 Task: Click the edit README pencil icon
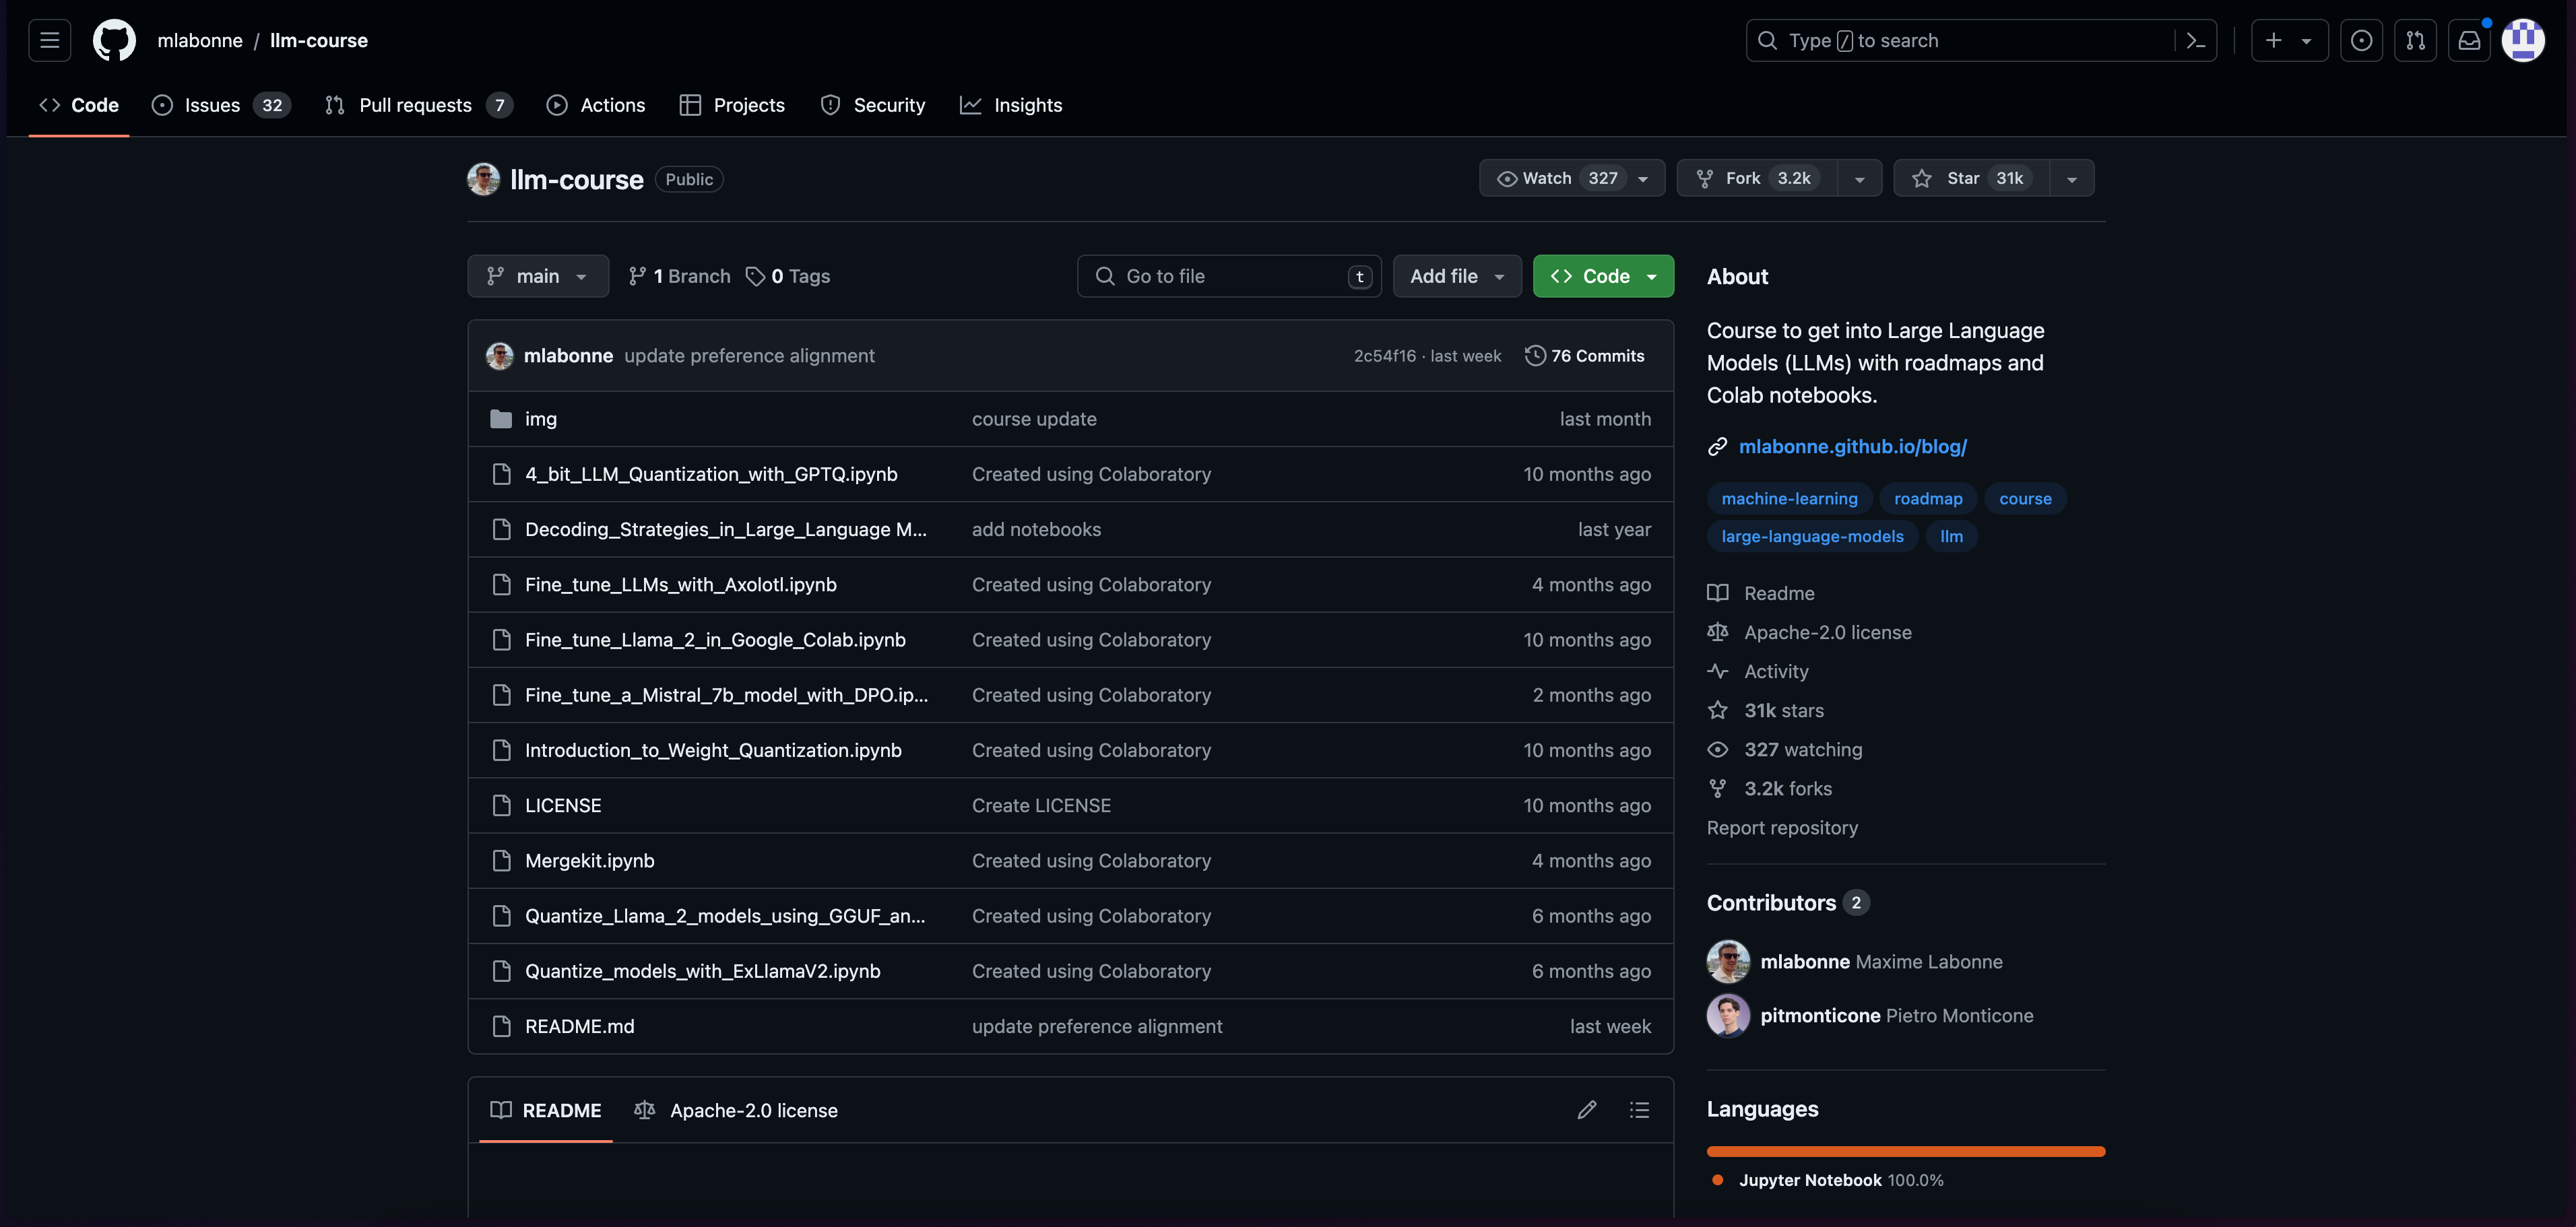point(1586,1110)
